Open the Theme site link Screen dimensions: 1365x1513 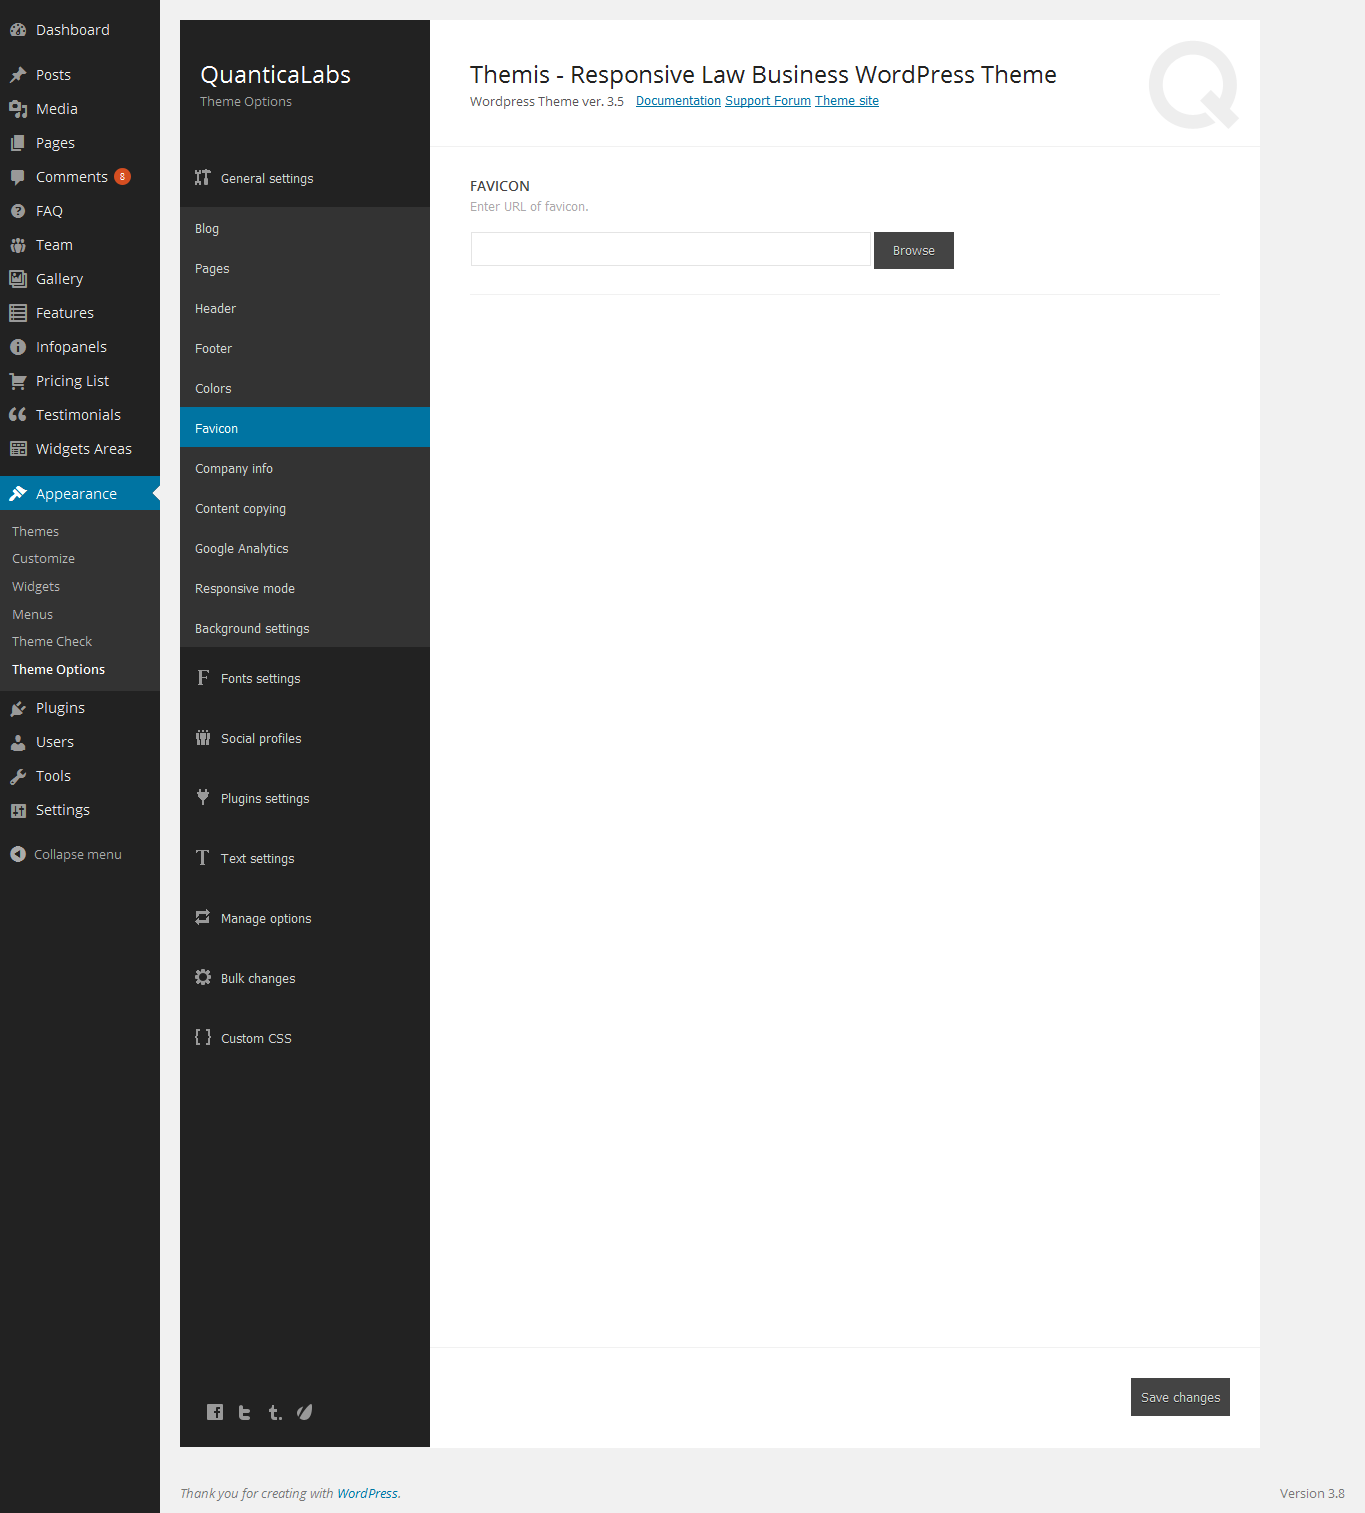click(847, 101)
